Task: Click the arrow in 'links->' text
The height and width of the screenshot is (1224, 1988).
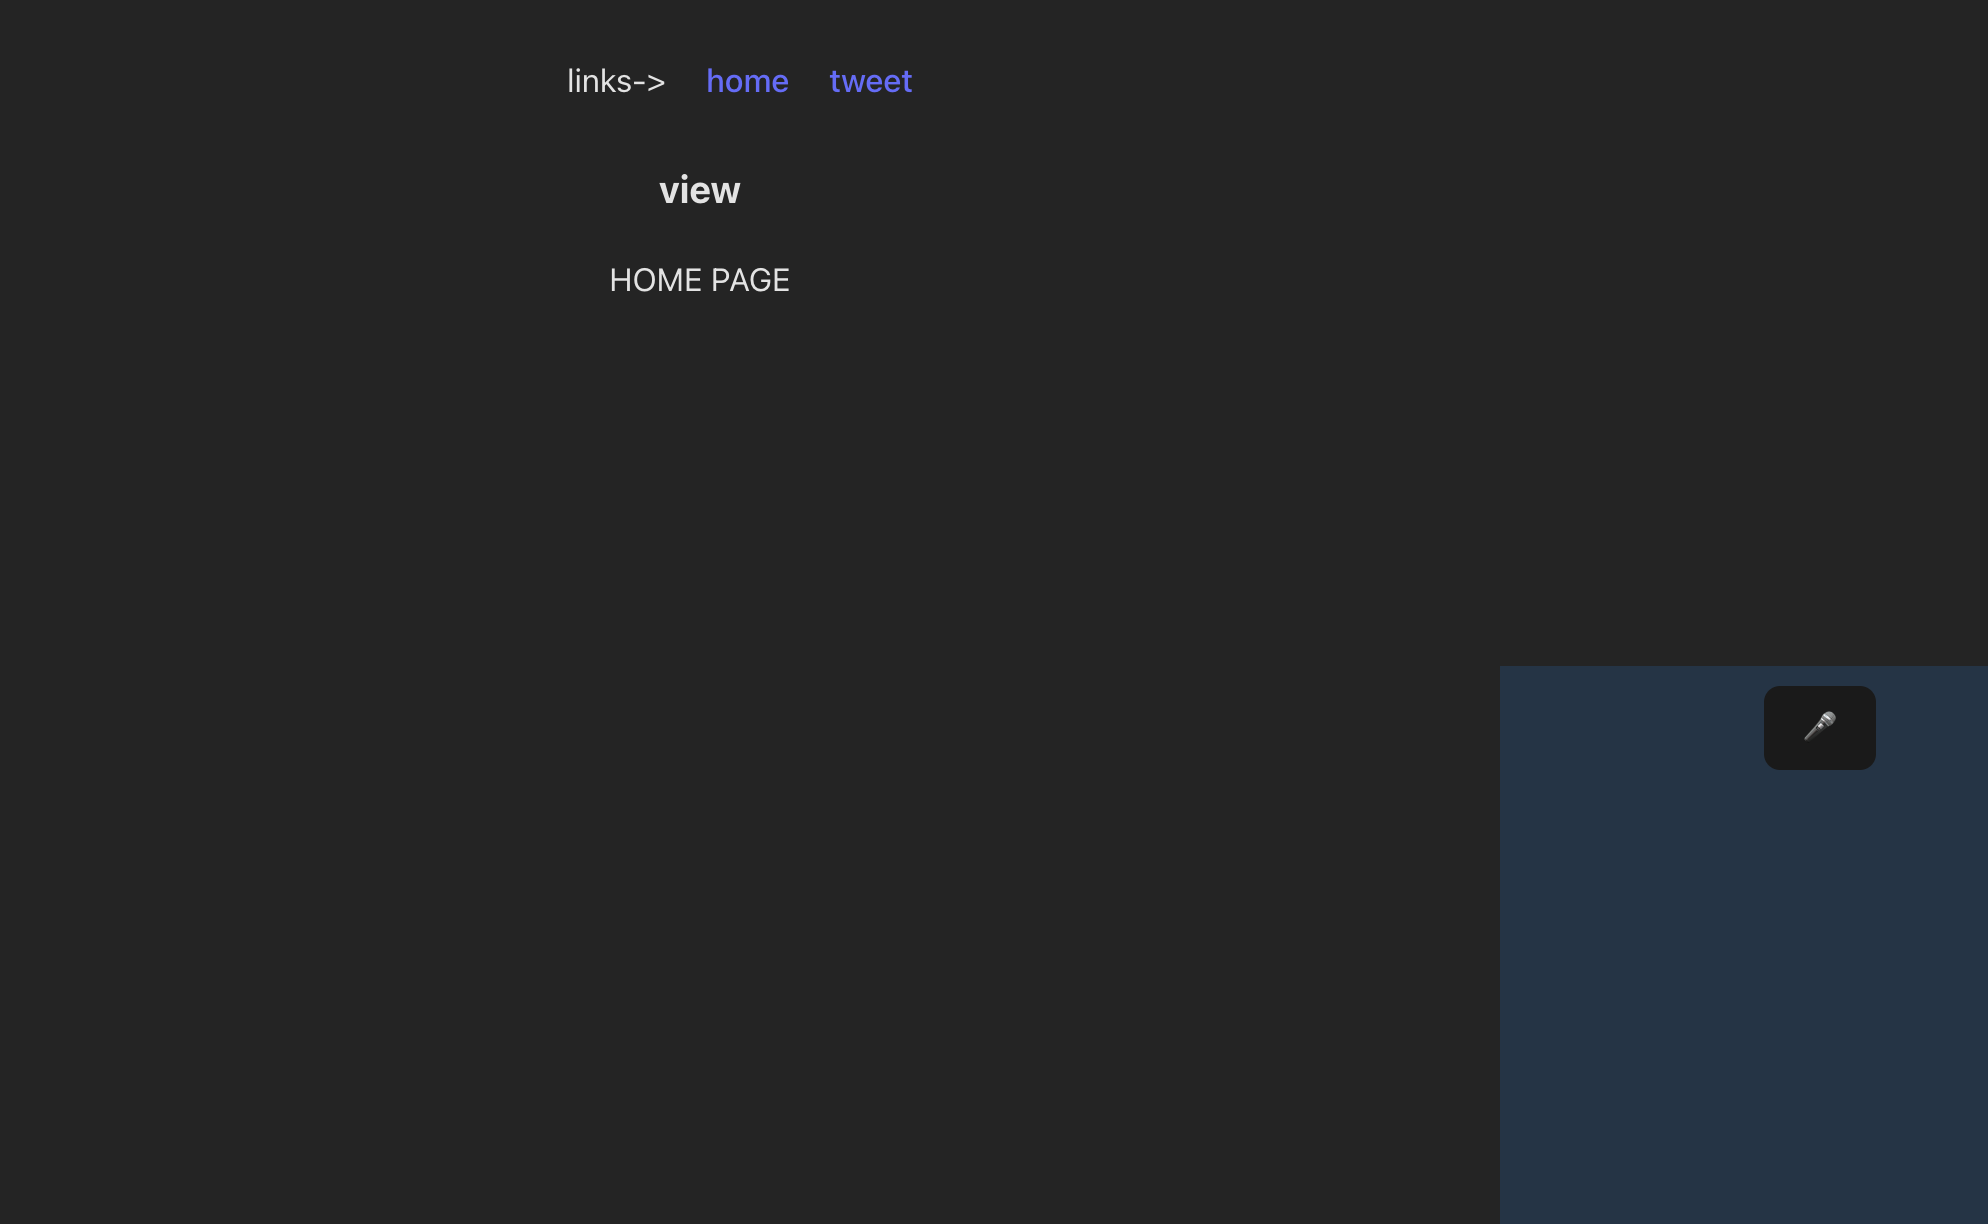Action: [x=650, y=82]
